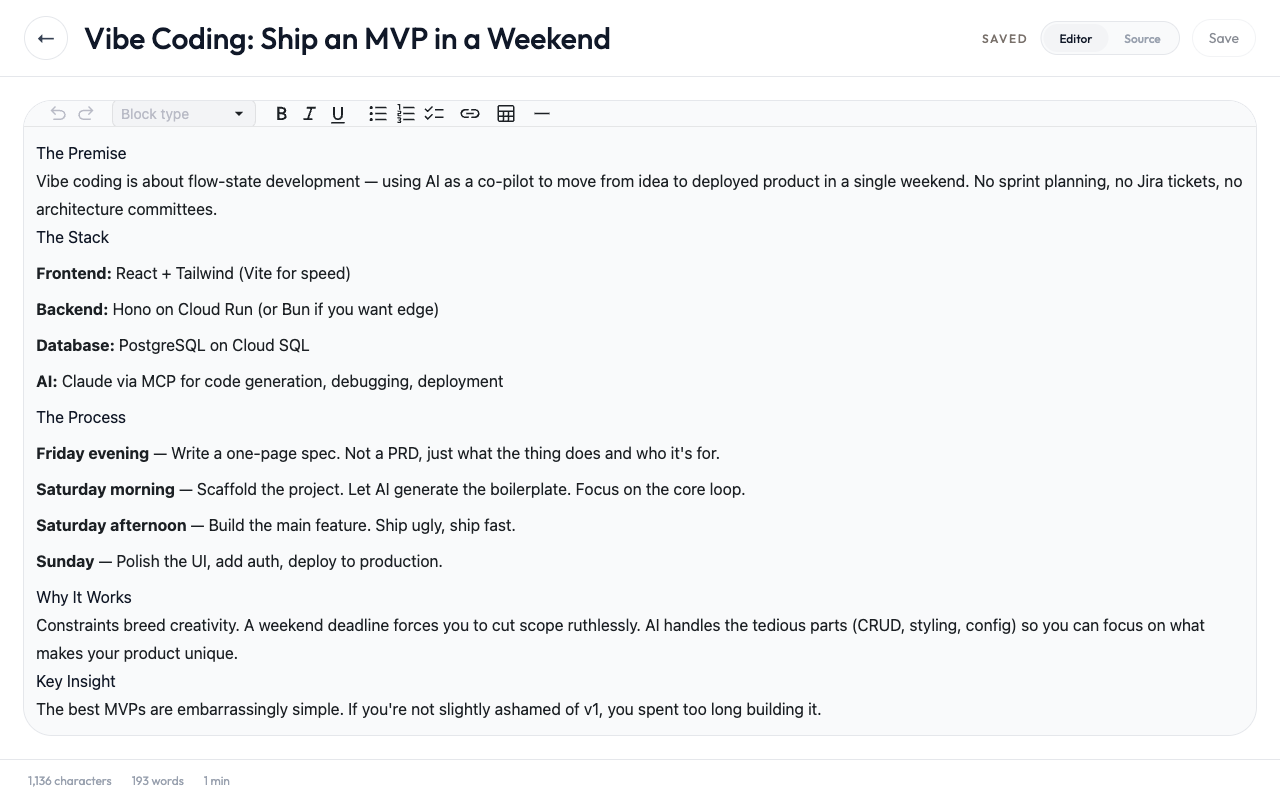
Task: Redo the last undone edit
Action: pyautogui.click(x=86, y=114)
